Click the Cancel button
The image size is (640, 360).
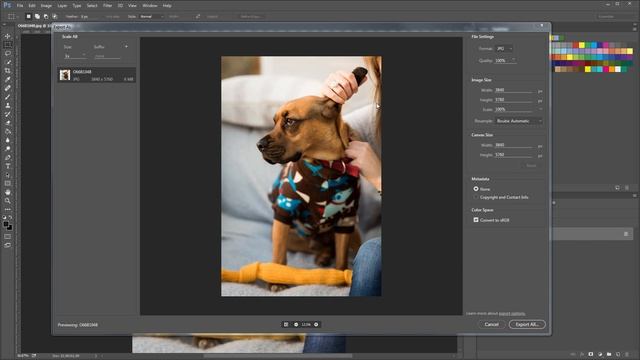(x=491, y=324)
